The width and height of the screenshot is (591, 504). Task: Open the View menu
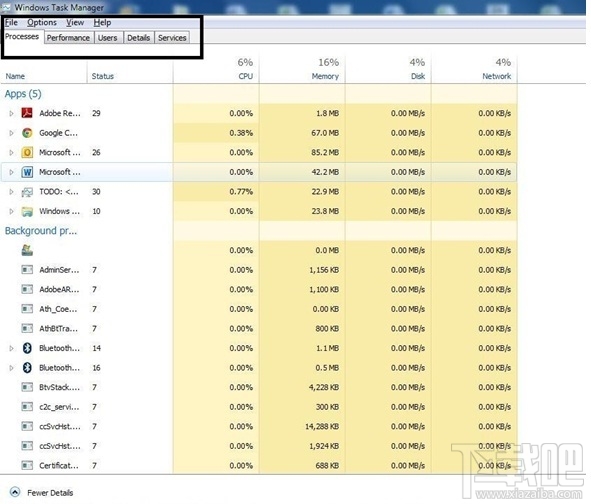click(x=75, y=23)
